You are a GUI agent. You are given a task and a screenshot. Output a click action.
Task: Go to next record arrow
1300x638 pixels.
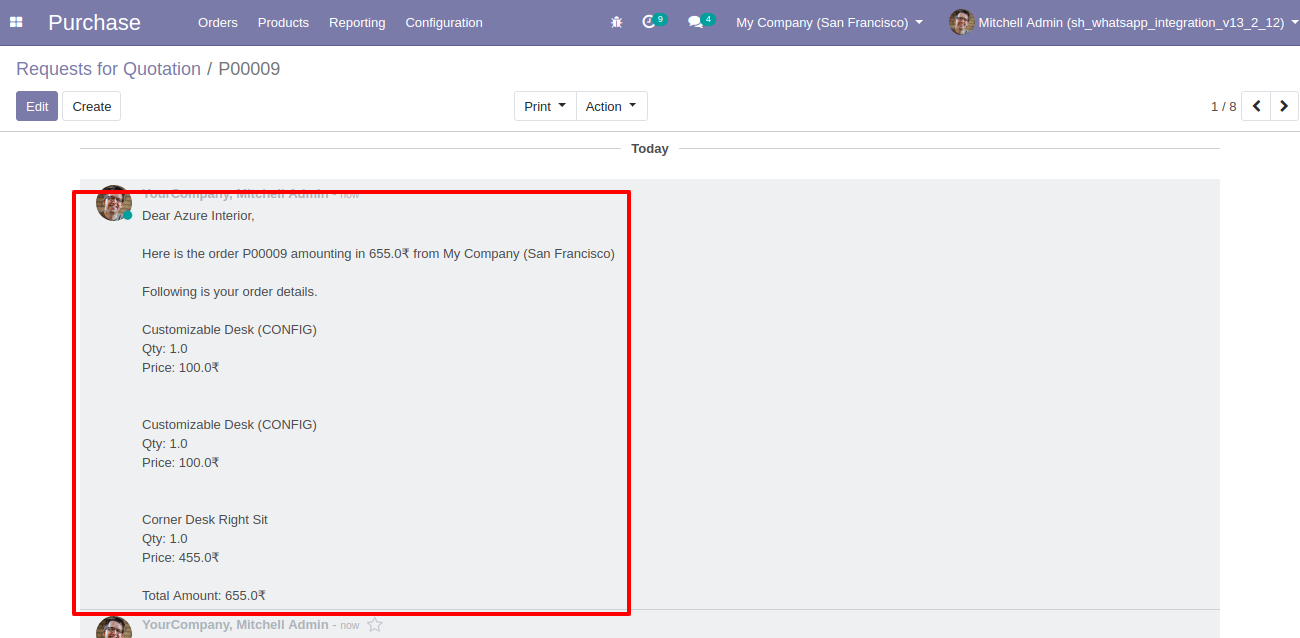point(1284,106)
